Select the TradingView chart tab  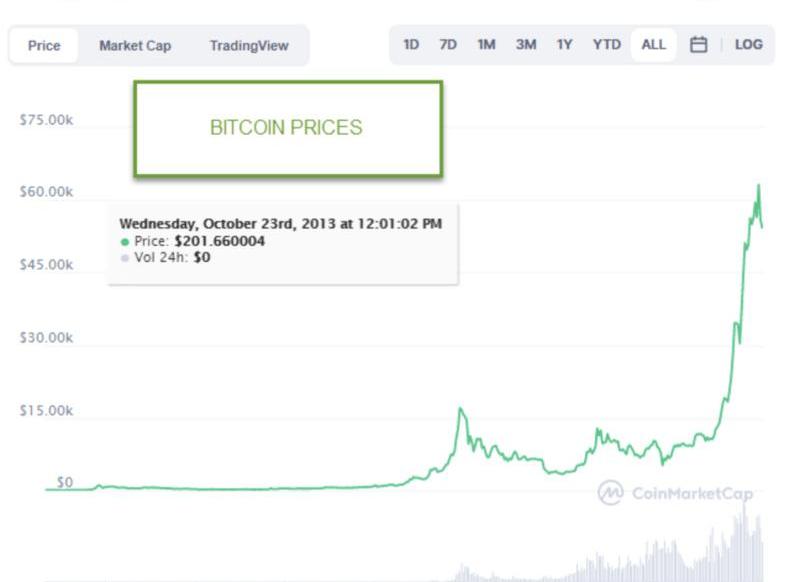tap(249, 46)
